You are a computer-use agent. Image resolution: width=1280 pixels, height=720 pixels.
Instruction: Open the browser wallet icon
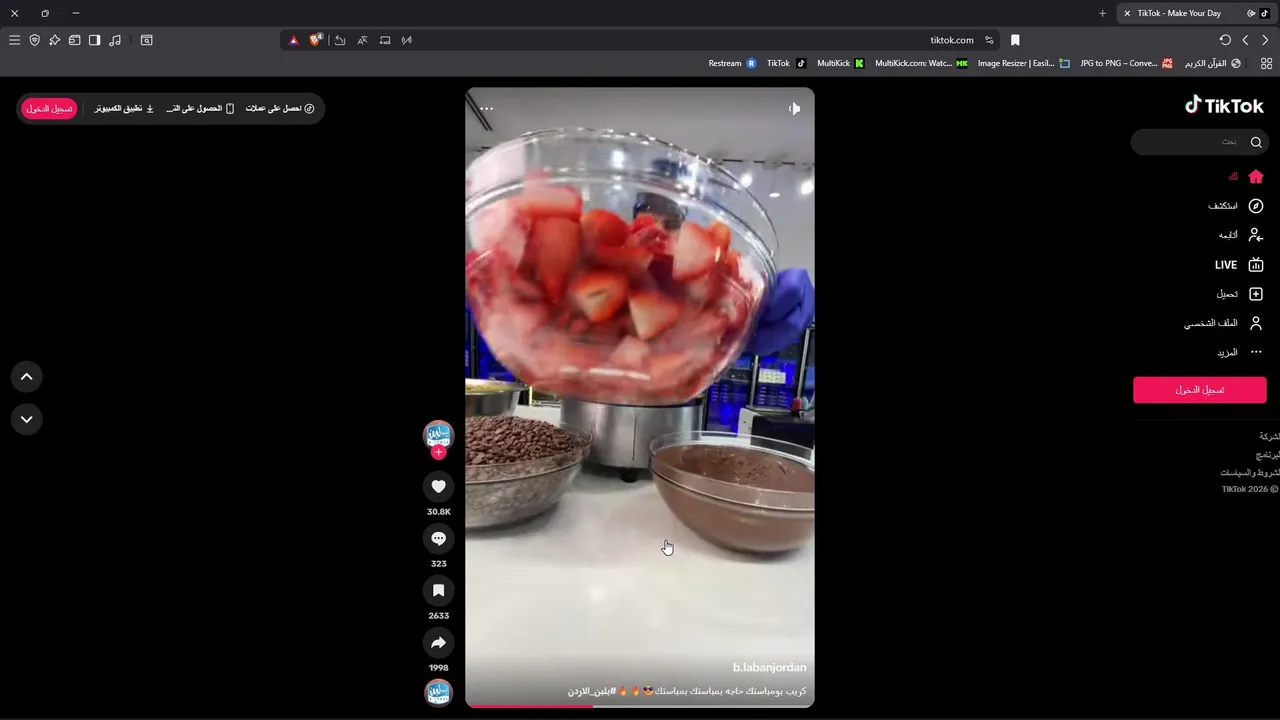tap(74, 40)
